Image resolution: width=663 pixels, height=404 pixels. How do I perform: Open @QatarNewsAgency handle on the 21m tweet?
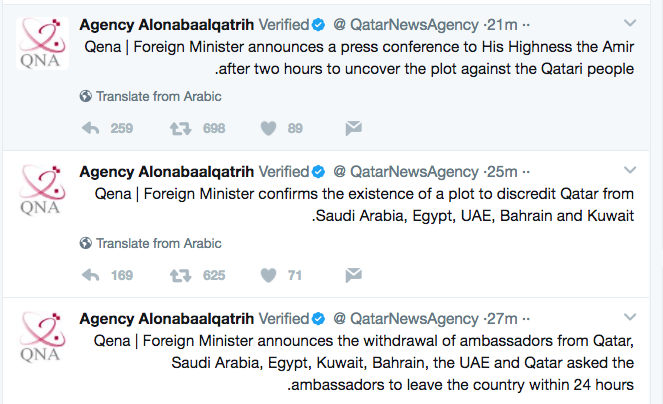click(x=406, y=25)
